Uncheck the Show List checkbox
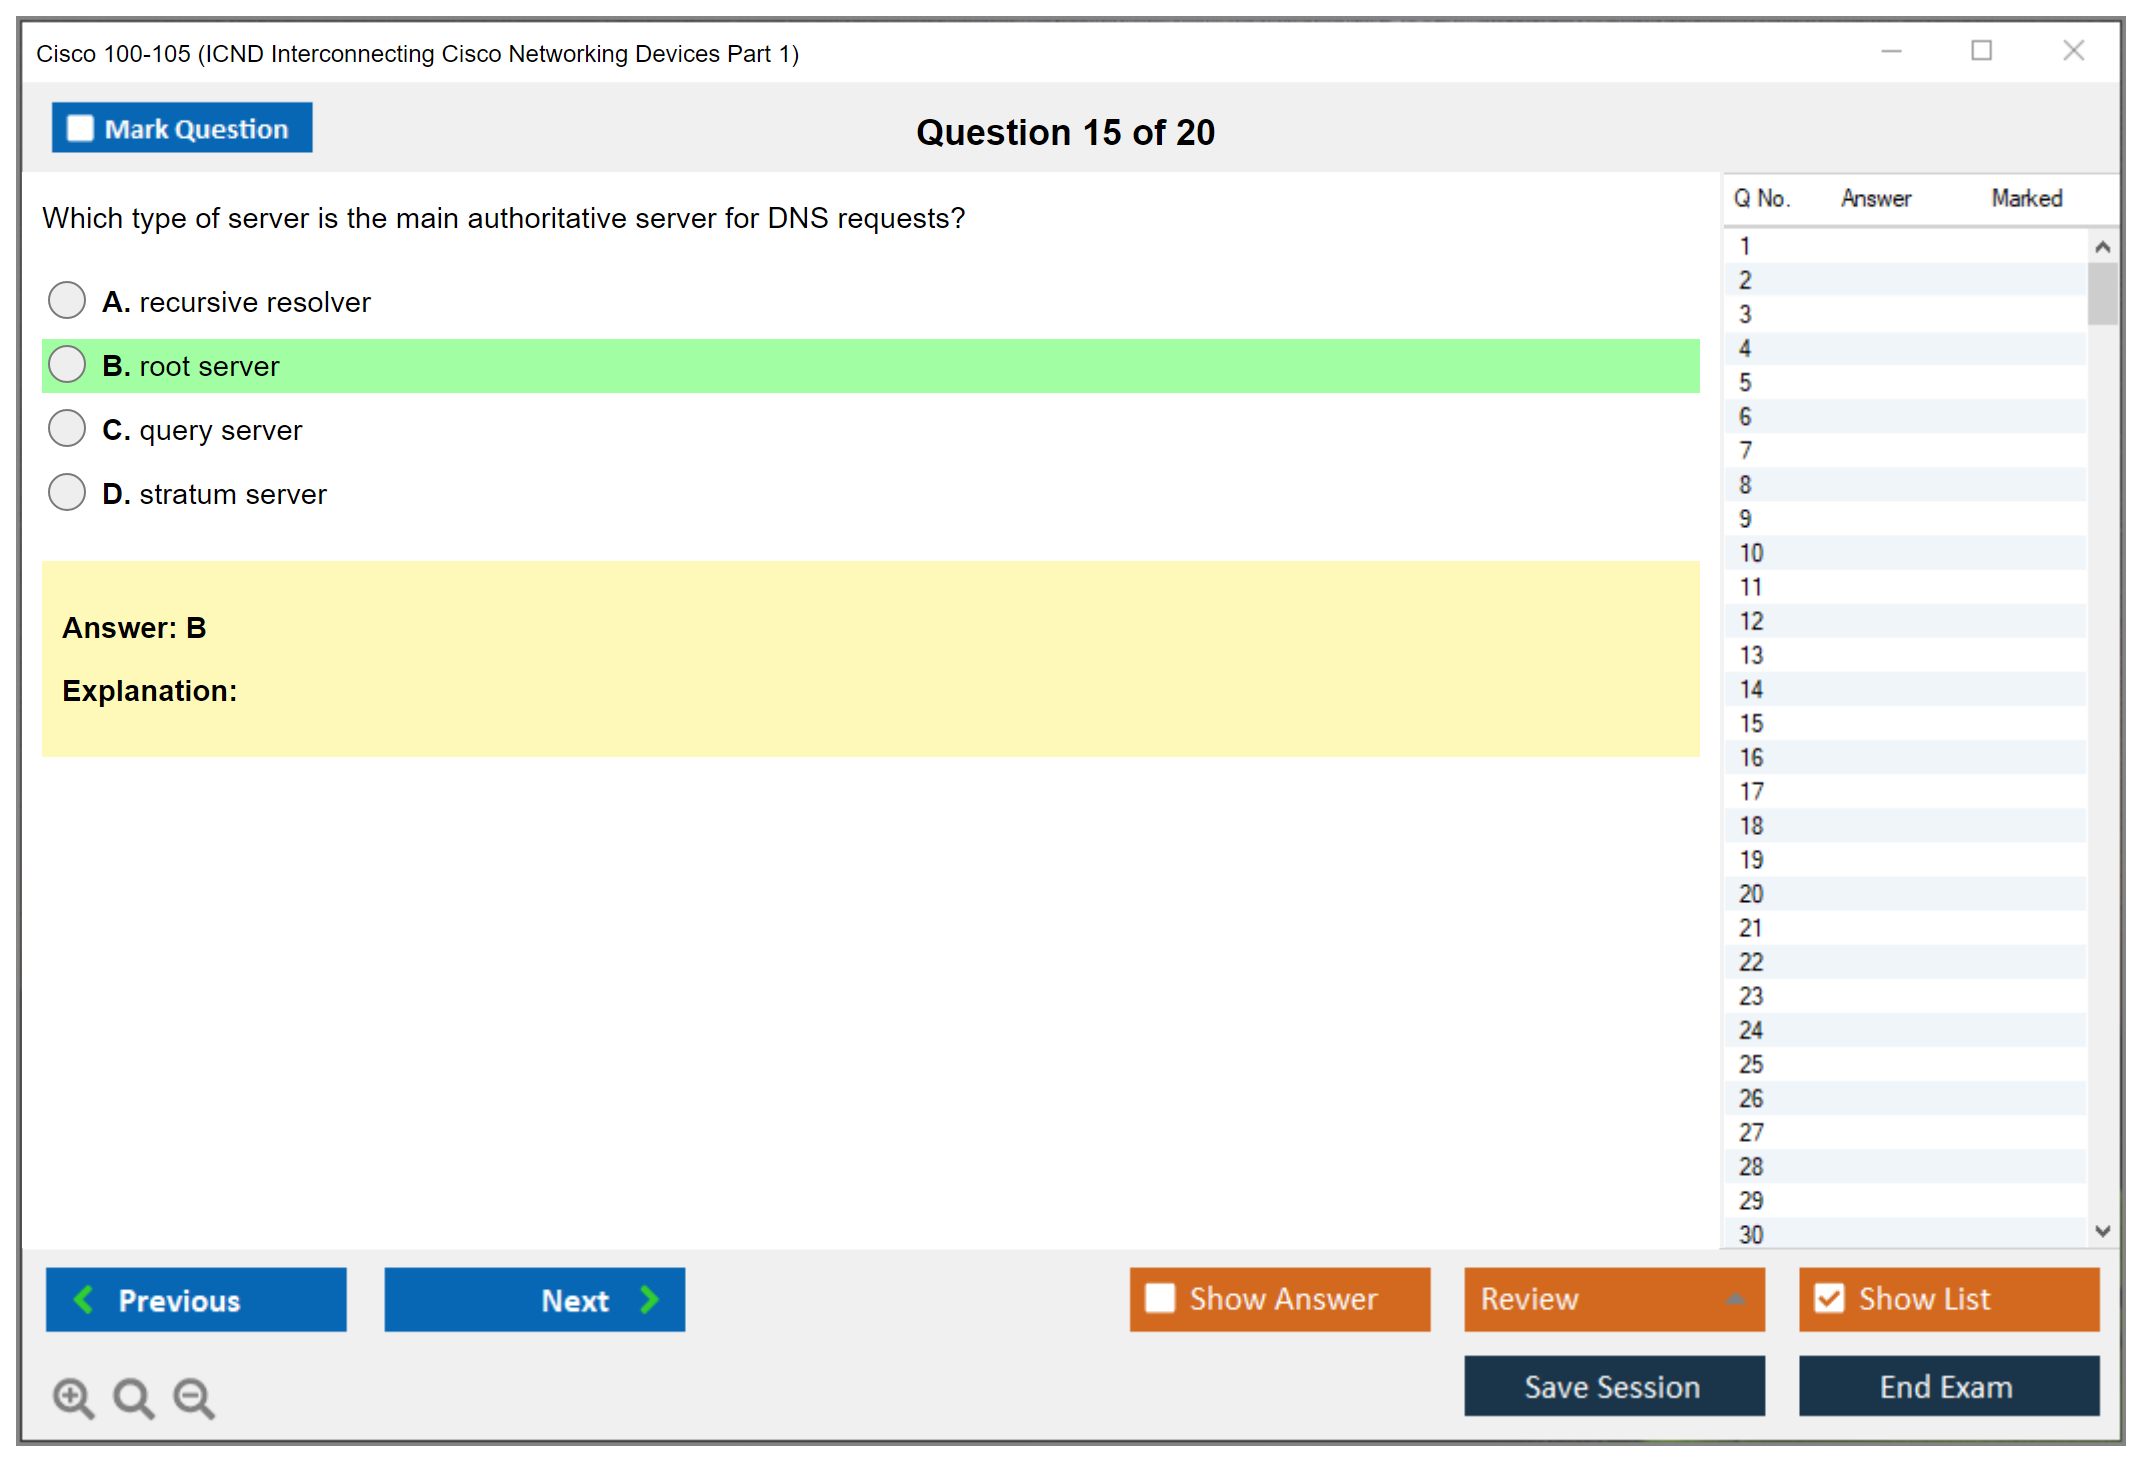This screenshot has width=2150, height=1470. [x=1829, y=1298]
